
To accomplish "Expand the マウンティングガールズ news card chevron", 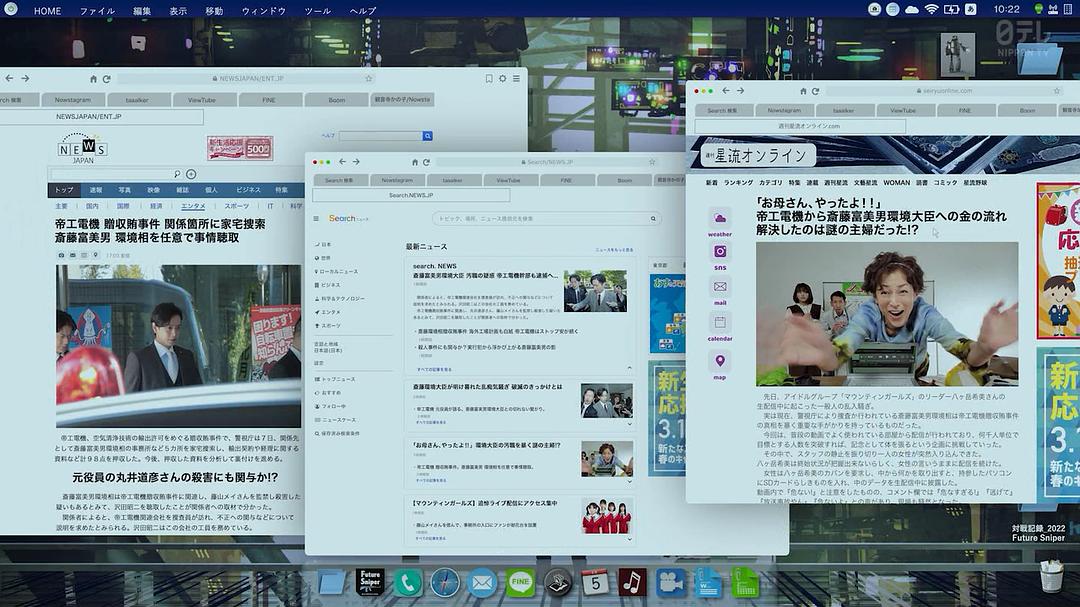I will click(629, 539).
